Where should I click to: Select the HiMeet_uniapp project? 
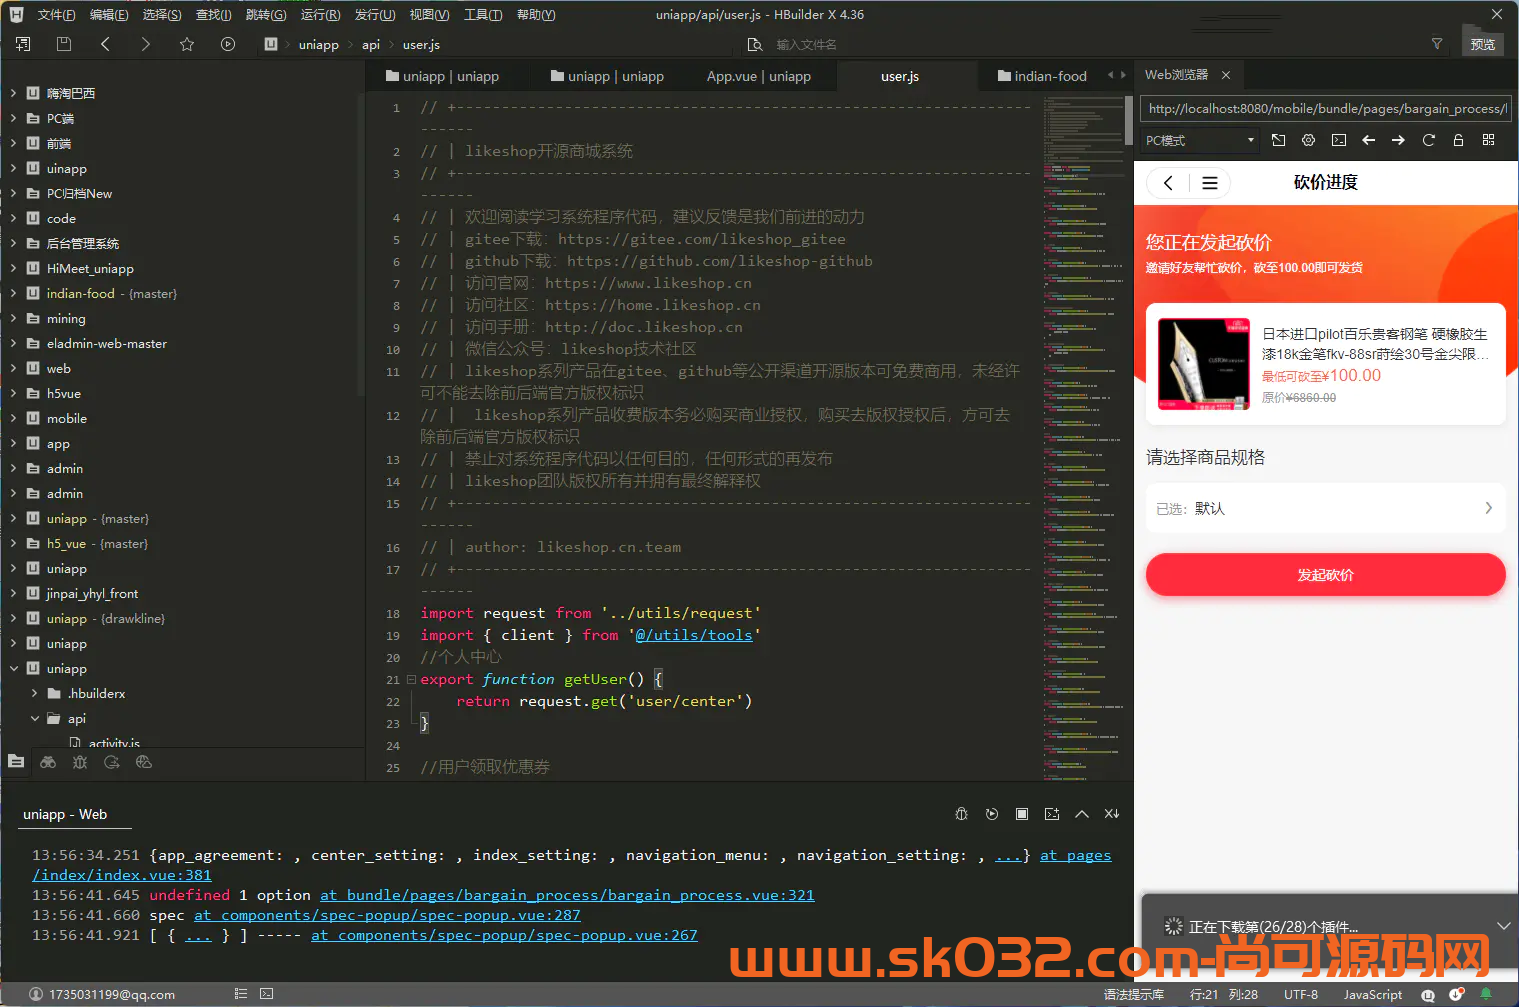(90, 268)
